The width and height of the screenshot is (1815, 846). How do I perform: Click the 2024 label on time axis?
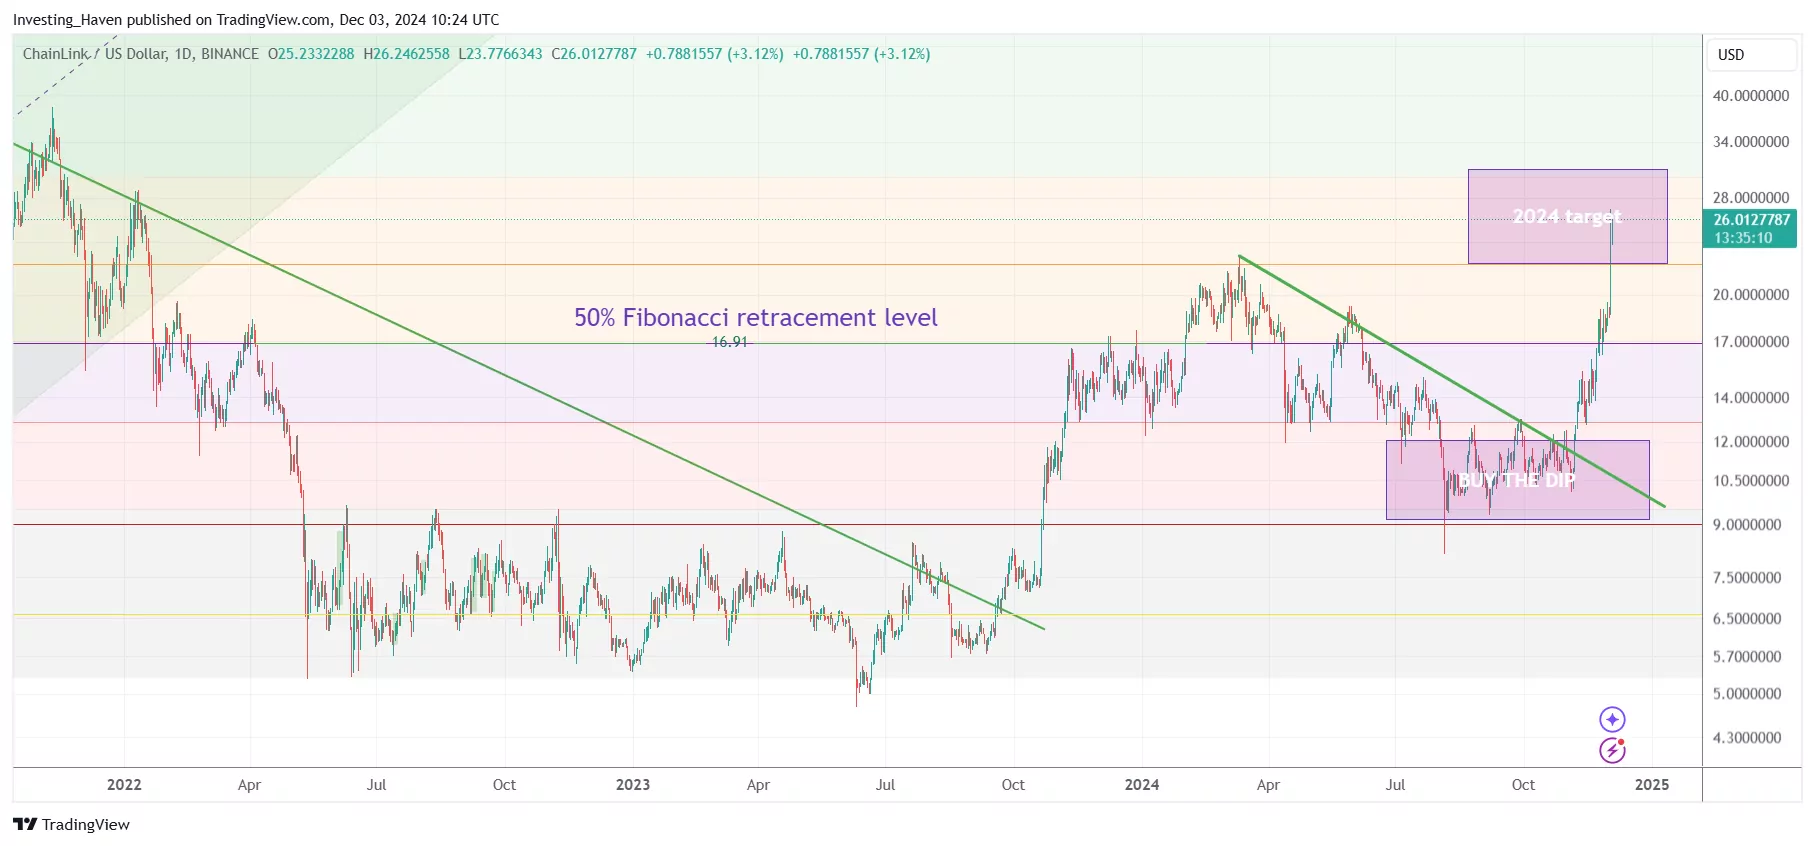1142,785
